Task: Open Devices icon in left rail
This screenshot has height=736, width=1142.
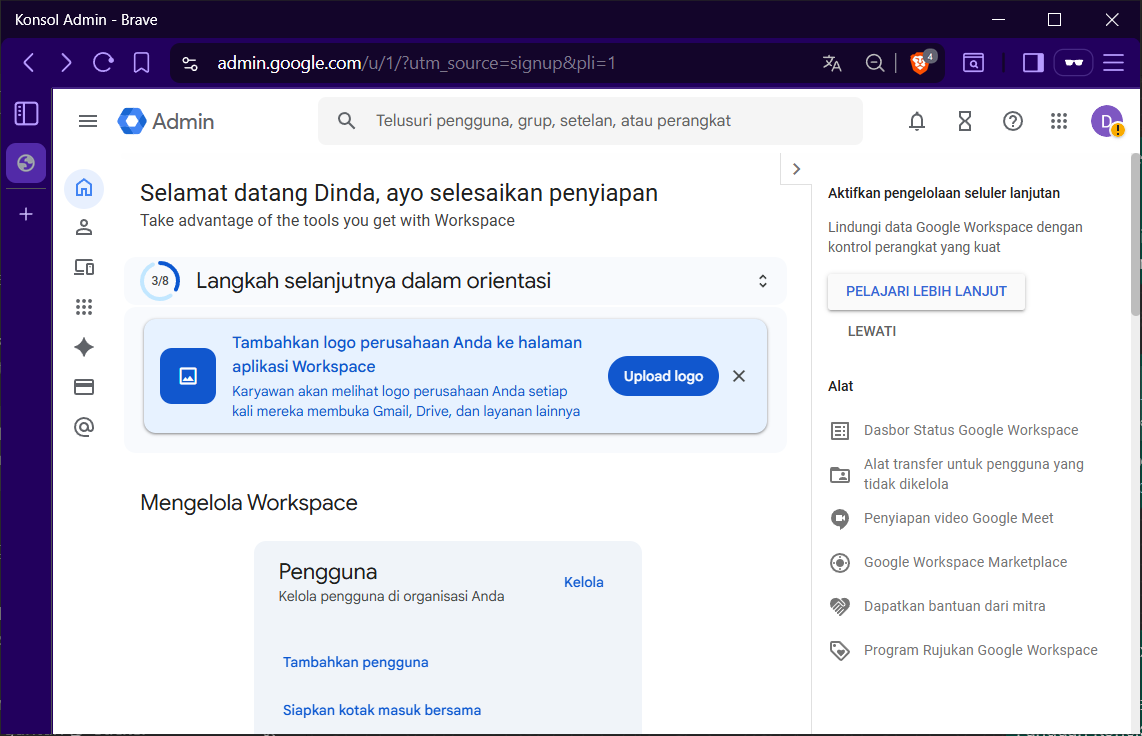Action: [x=84, y=267]
